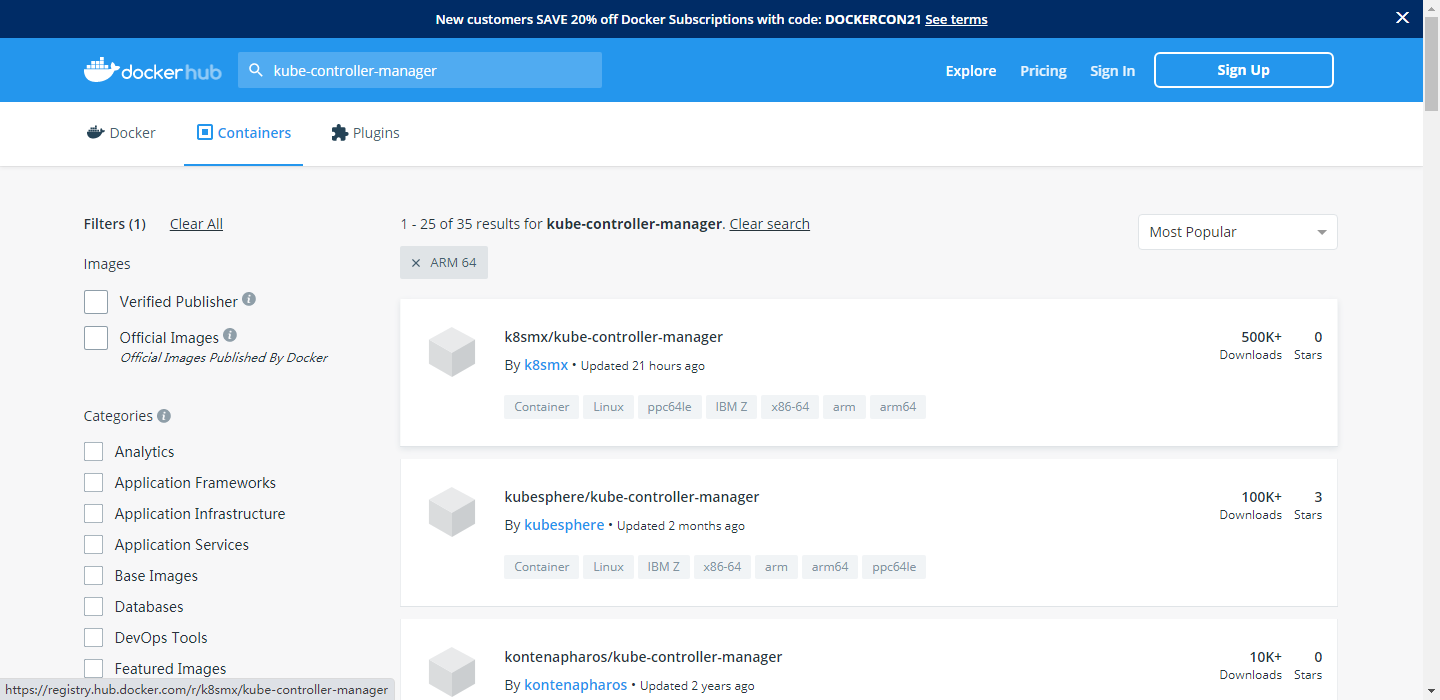The height and width of the screenshot is (700, 1440).
Task: Remove the ARM 64 filter chip
Action: point(417,262)
